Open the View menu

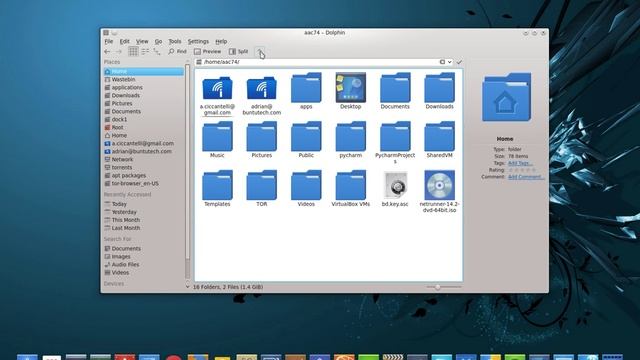click(x=142, y=42)
